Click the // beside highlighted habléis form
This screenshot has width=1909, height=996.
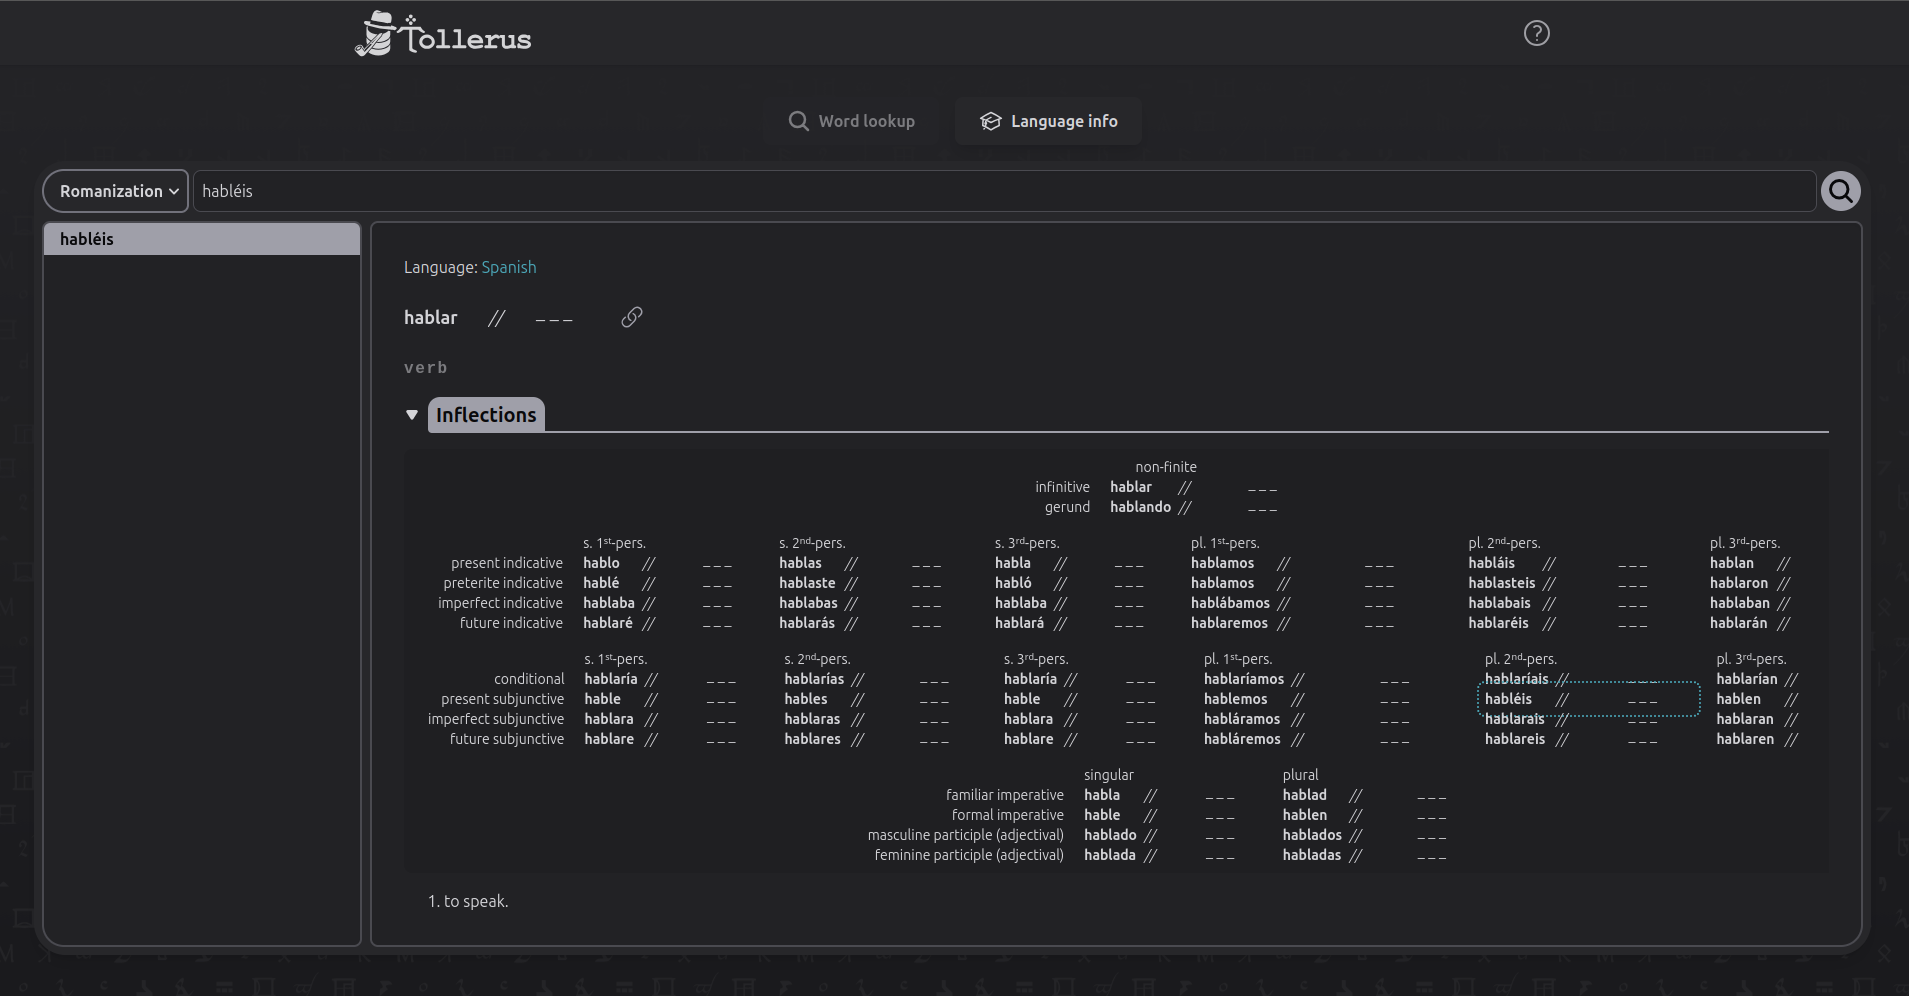point(1560,699)
